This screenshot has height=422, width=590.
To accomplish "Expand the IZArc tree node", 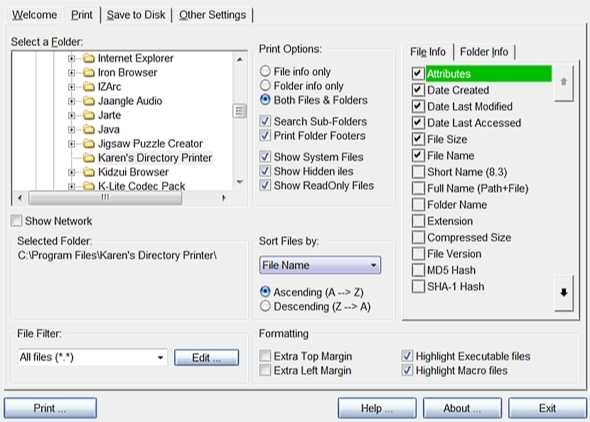I will 71,87.
